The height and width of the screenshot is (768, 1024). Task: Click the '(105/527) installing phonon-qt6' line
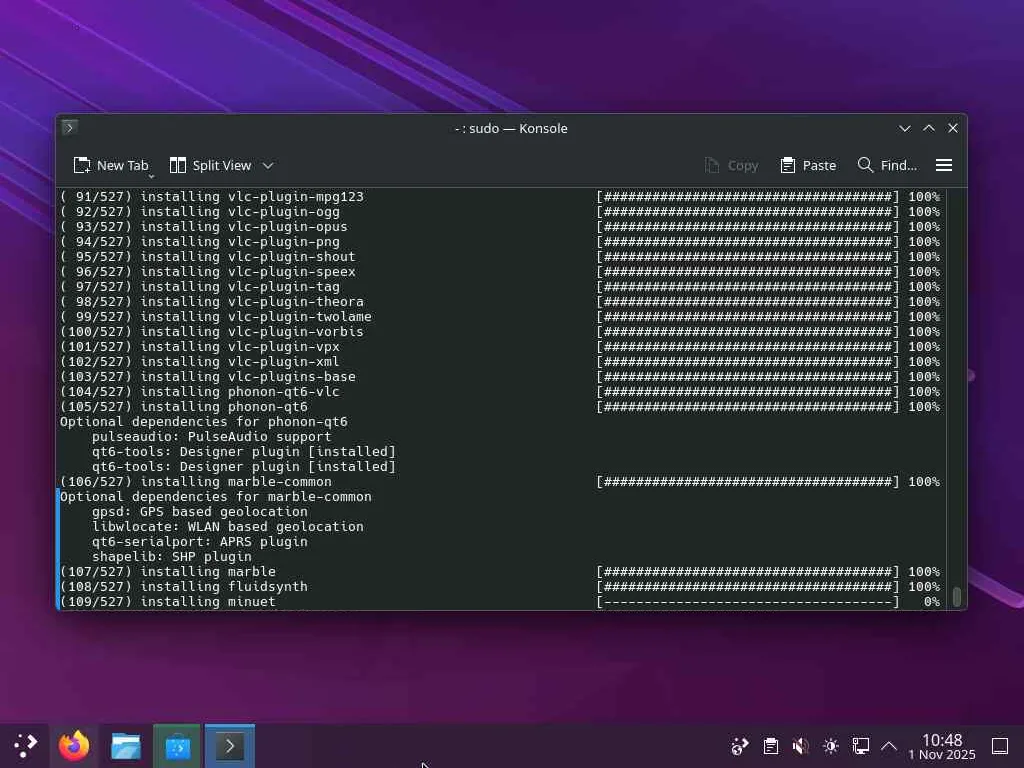[184, 407]
